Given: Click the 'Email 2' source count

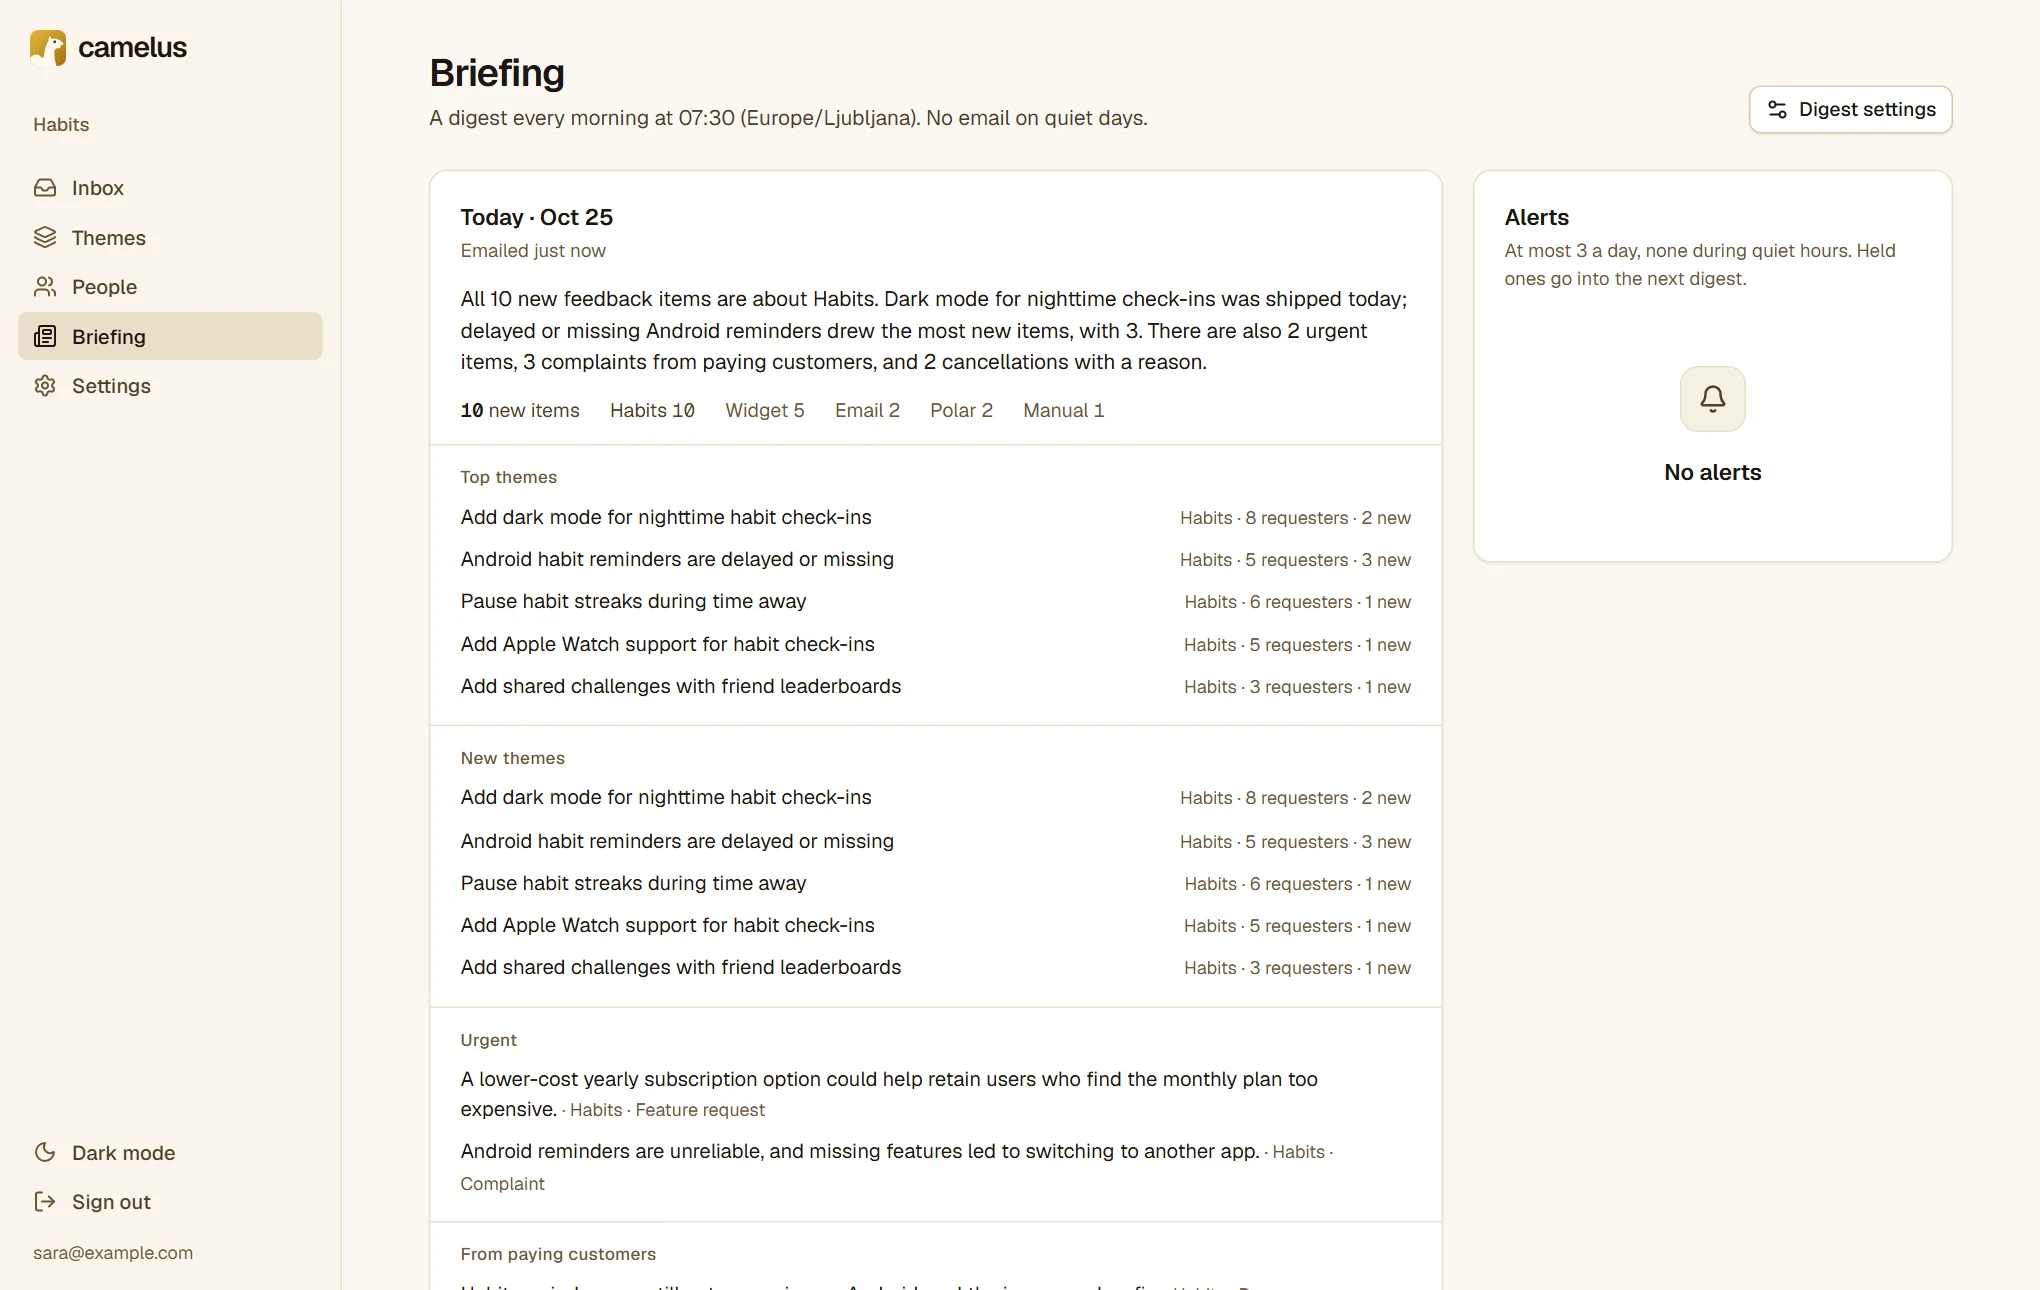Looking at the screenshot, I should tap(867, 411).
